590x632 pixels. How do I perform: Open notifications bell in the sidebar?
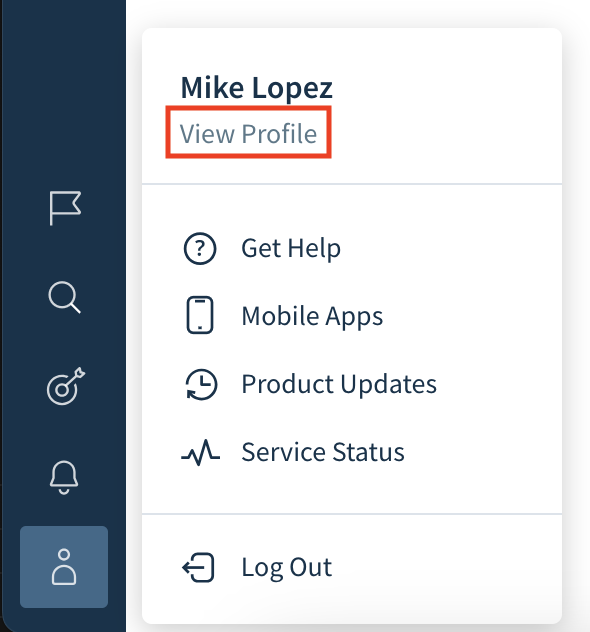[x=64, y=477]
